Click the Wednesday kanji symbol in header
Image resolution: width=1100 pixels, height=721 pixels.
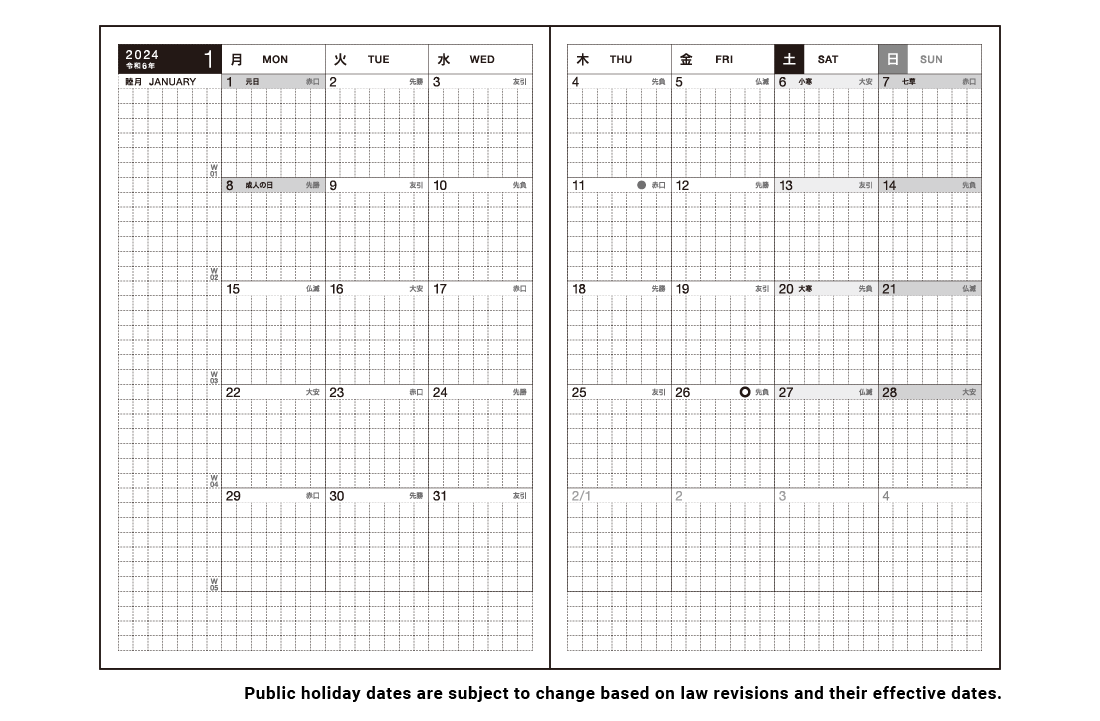coord(444,59)
